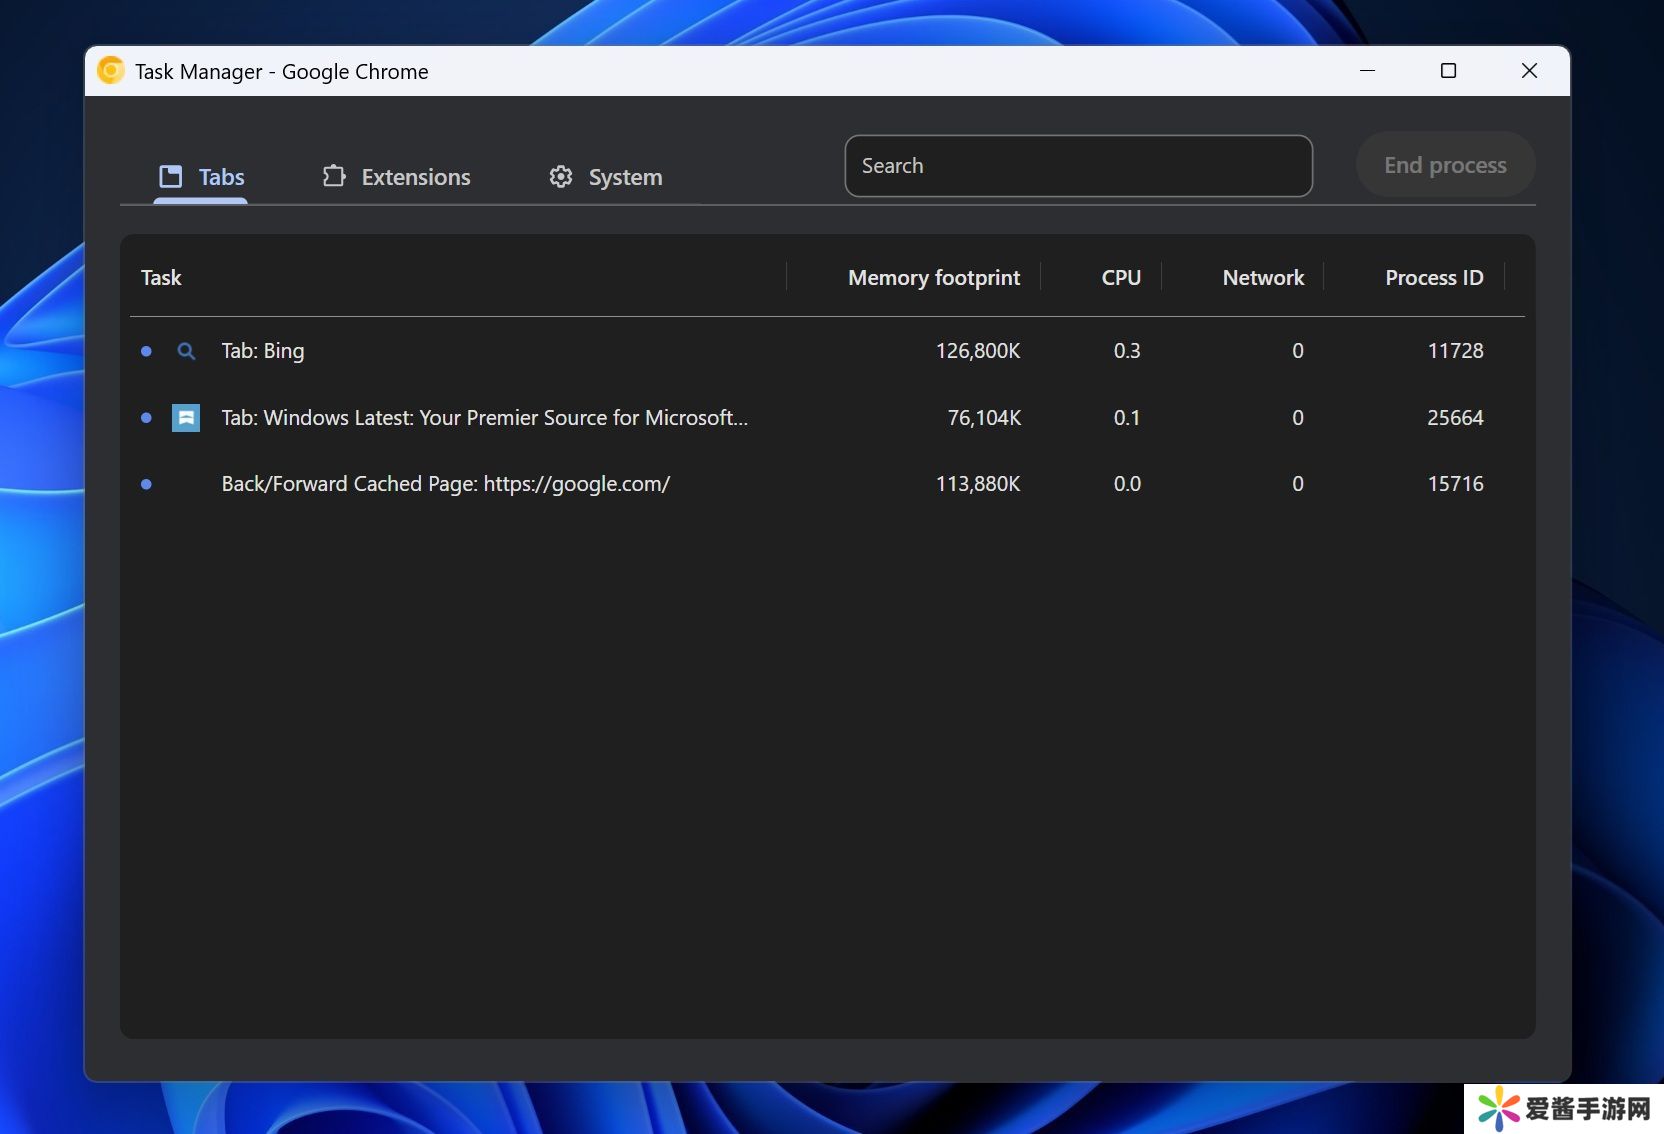Open the System tab

tap(606, 177)
